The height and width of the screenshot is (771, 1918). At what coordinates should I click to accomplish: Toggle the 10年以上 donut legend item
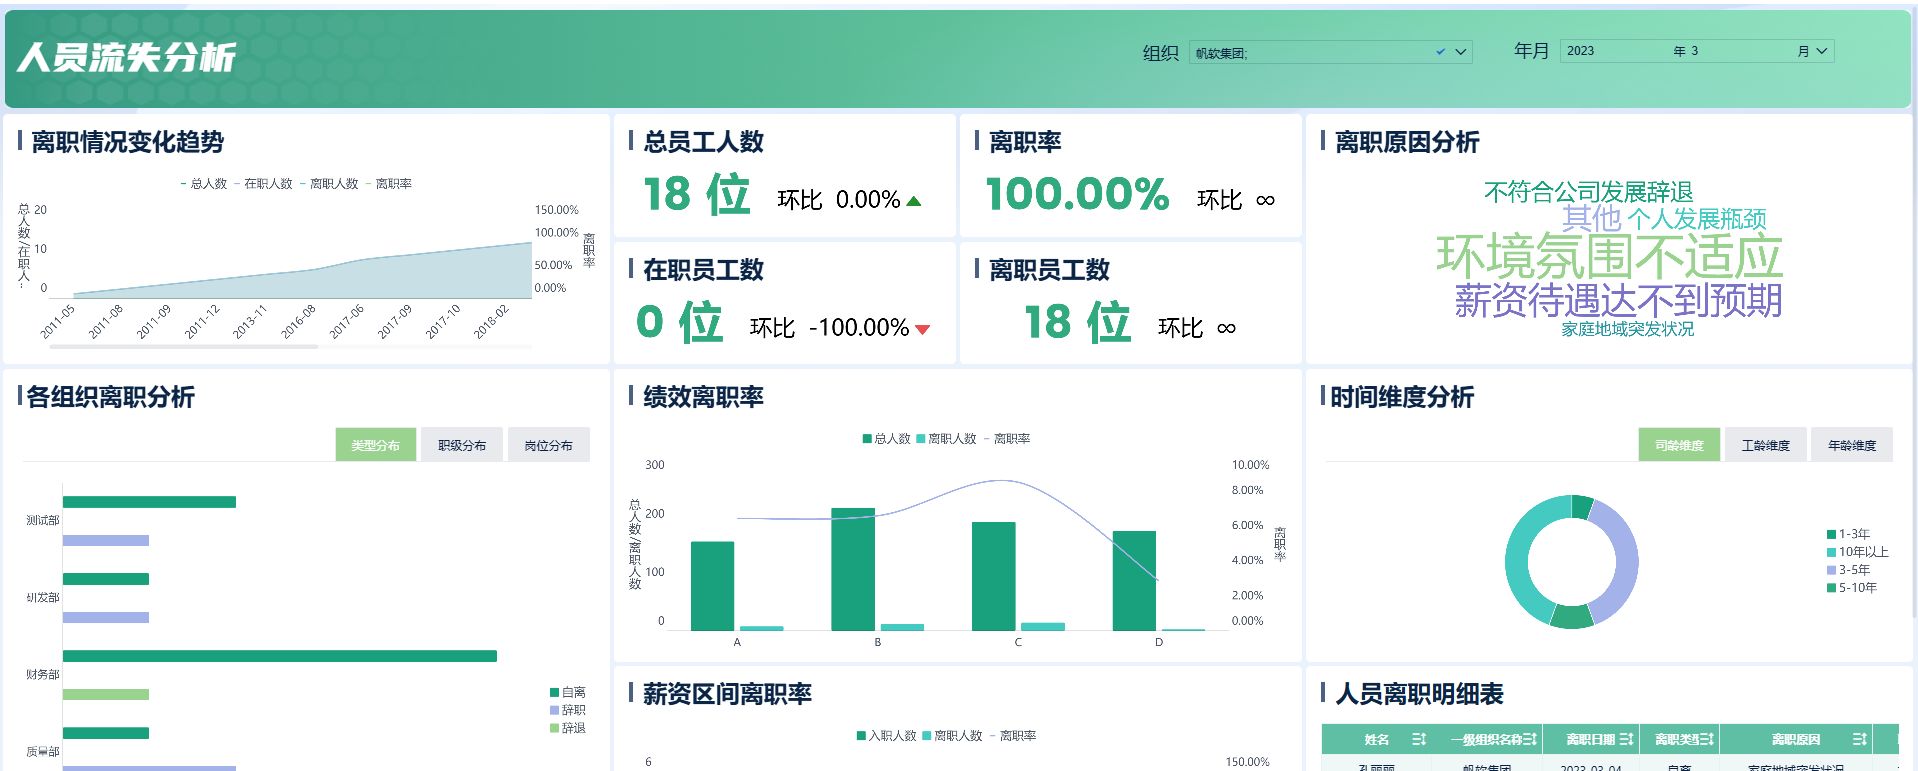tap(1857, 552)
